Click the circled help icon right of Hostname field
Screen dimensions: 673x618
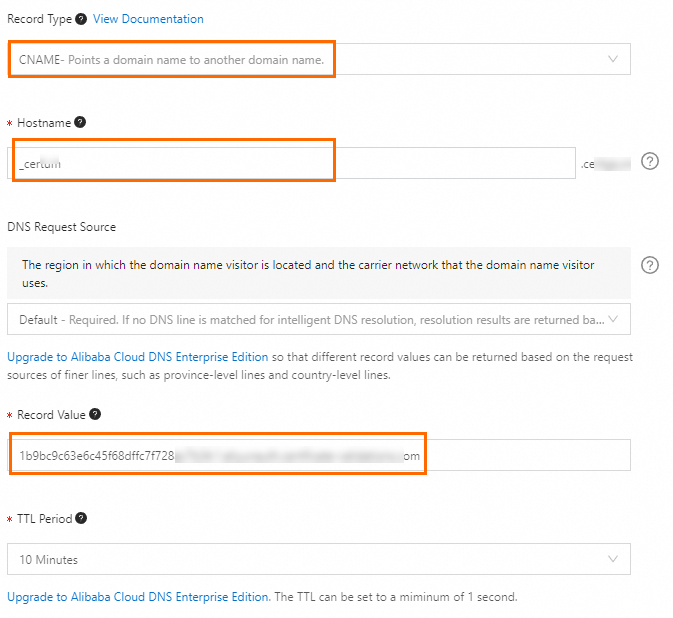pos(649,161)
